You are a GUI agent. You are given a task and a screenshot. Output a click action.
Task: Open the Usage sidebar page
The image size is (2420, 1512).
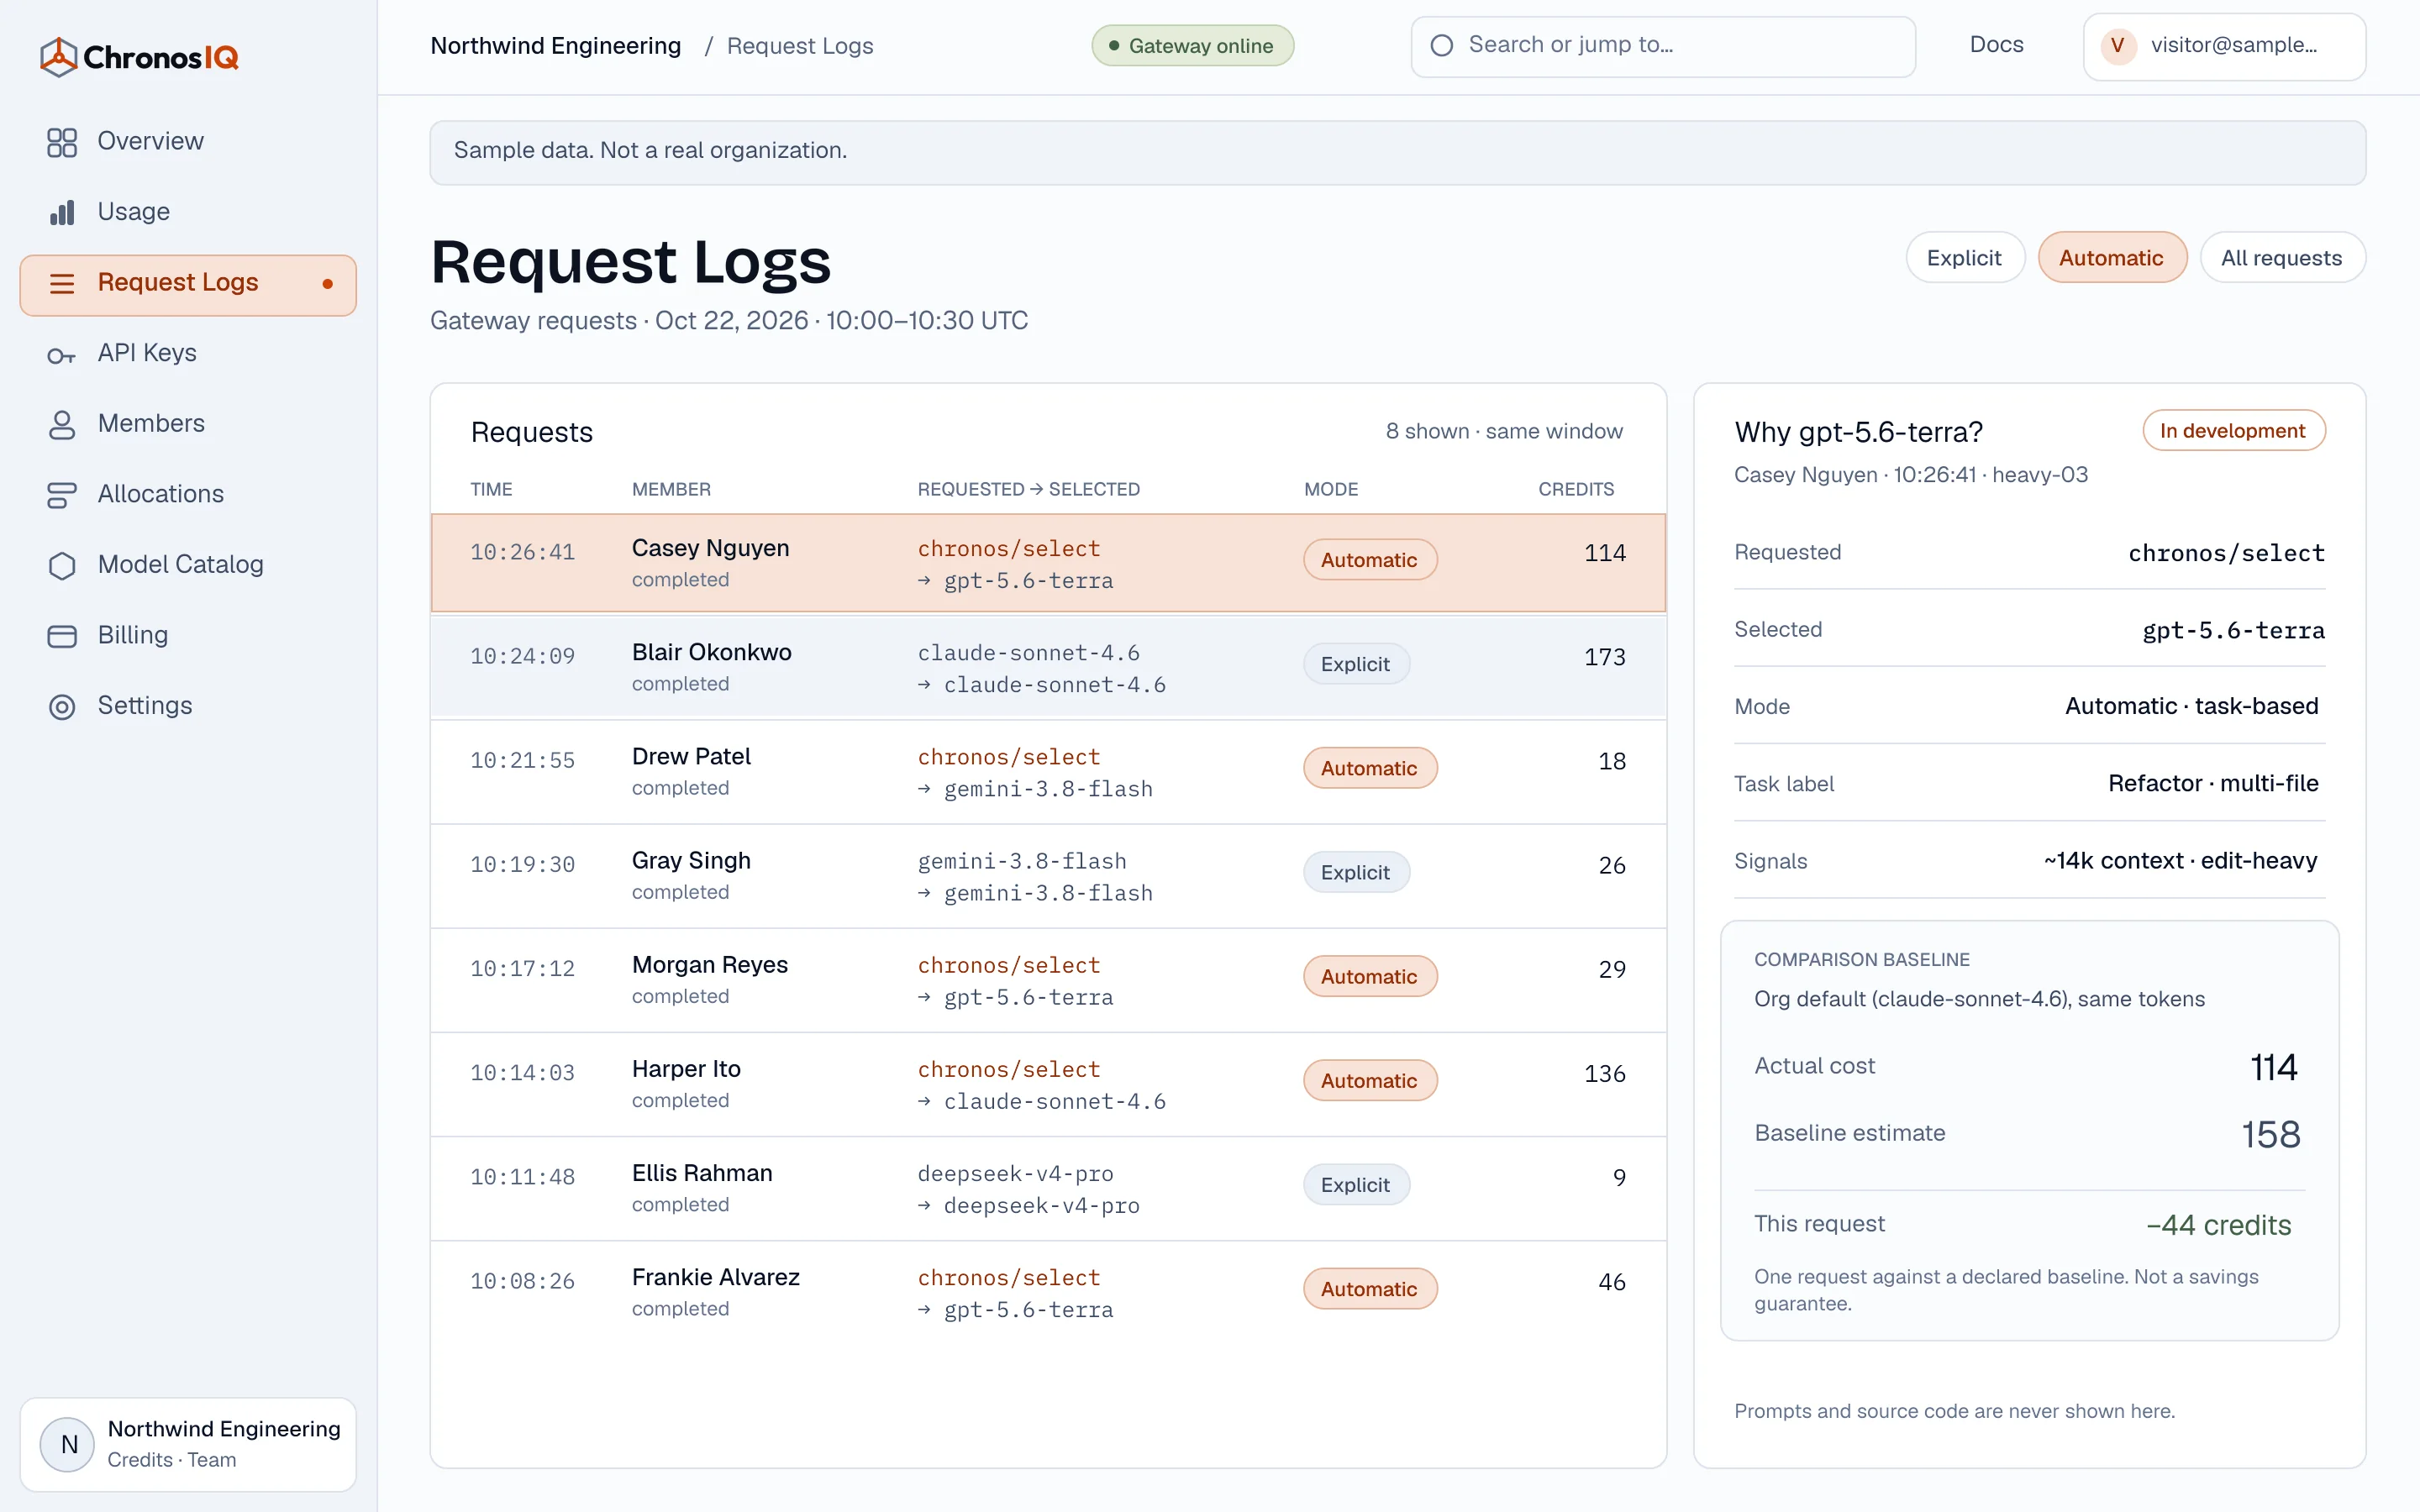pyautogui.click(x=188, y=212)
